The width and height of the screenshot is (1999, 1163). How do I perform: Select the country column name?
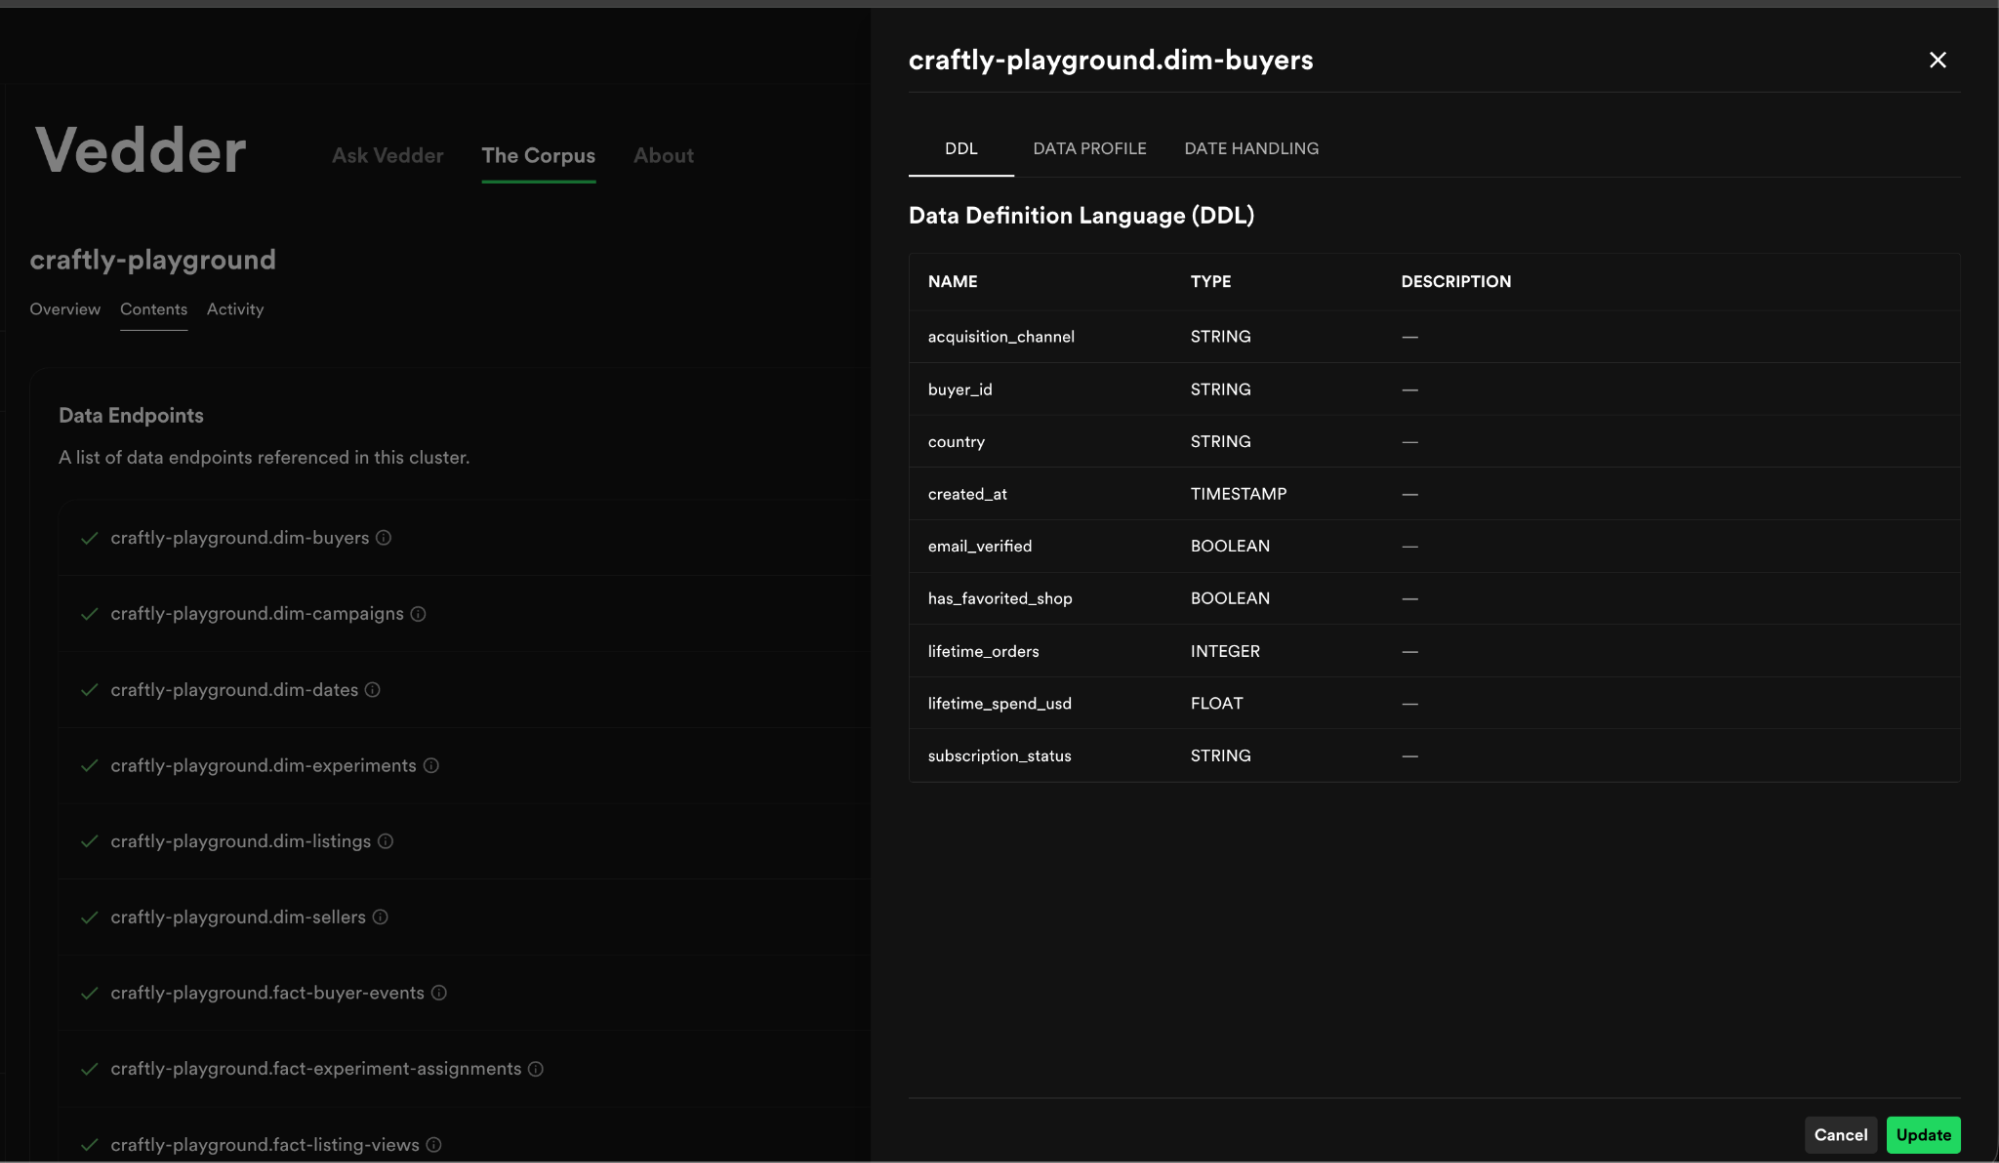[x=956, y=442]
